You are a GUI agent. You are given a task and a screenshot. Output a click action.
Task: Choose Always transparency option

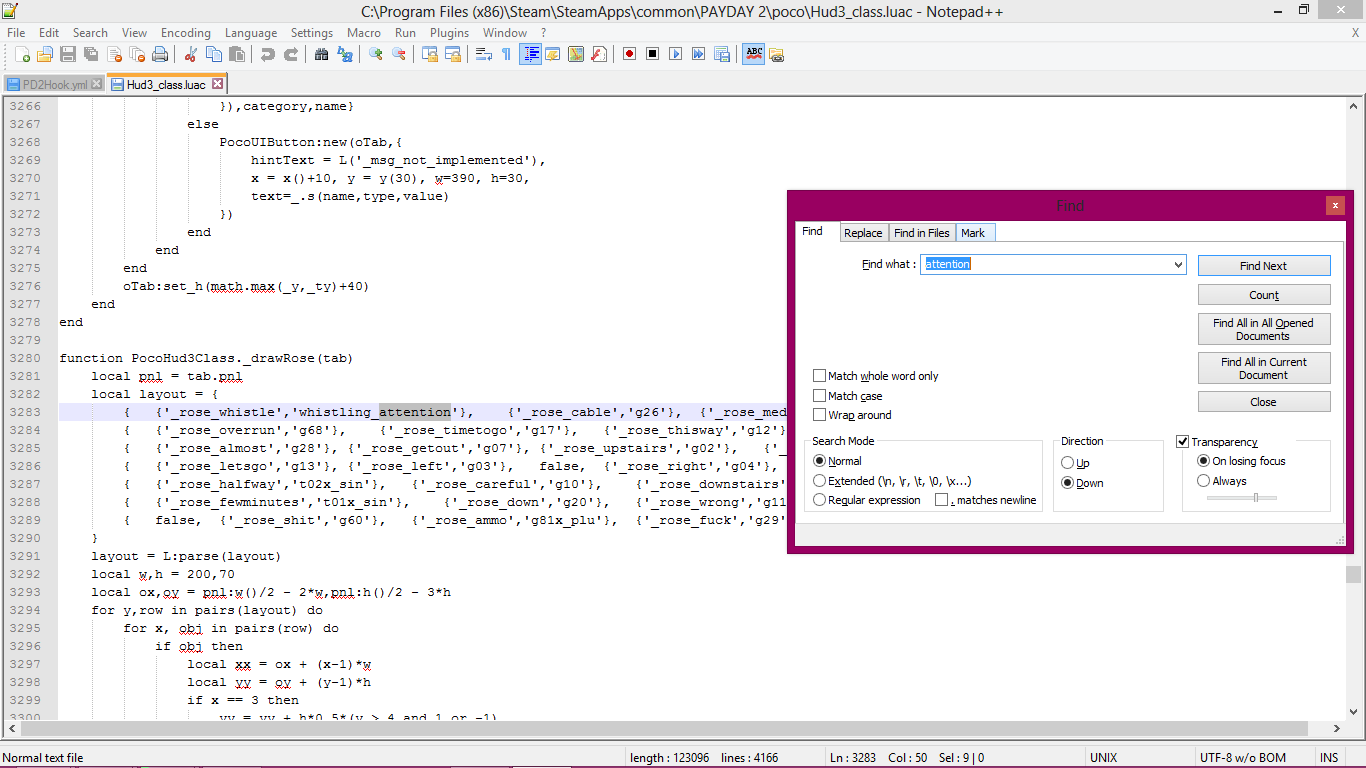point(1203,481)
